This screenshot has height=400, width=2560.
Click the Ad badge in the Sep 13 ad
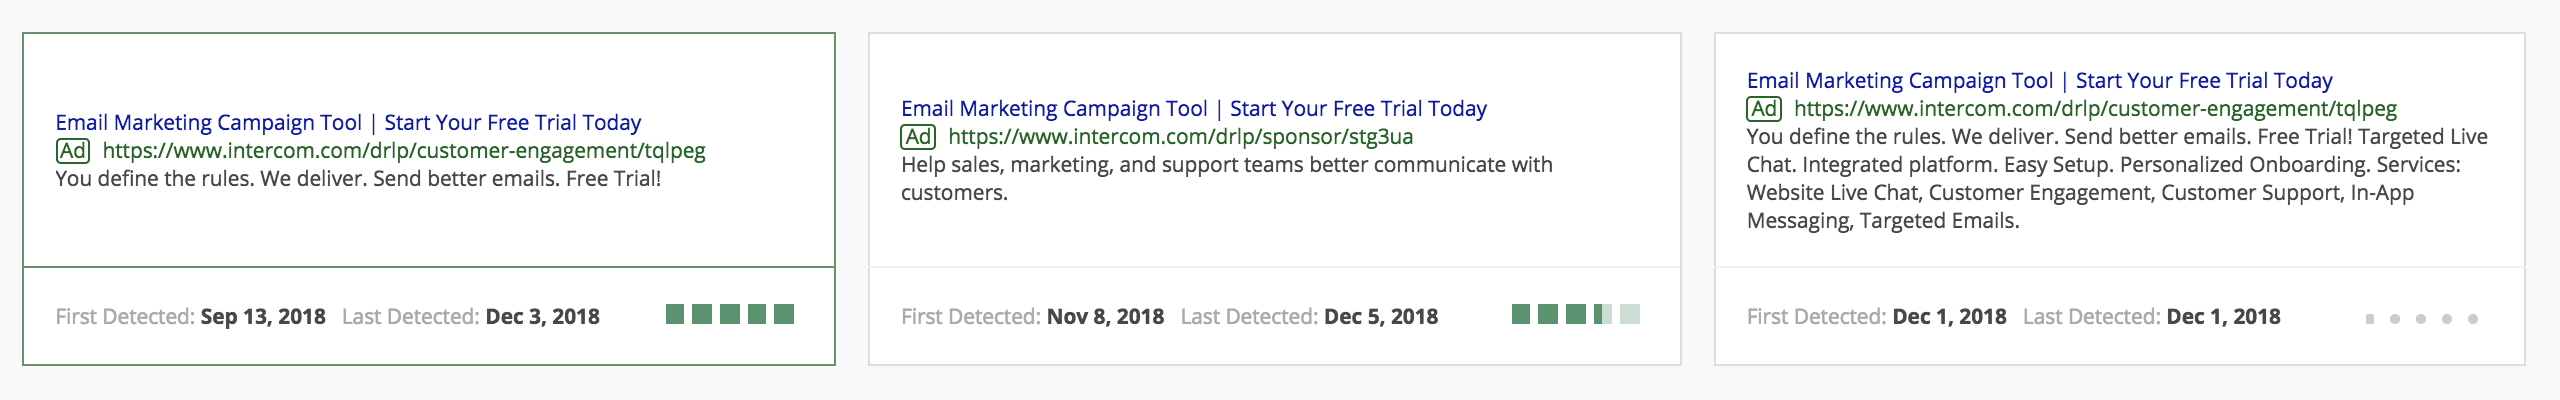tap(72, 151)
